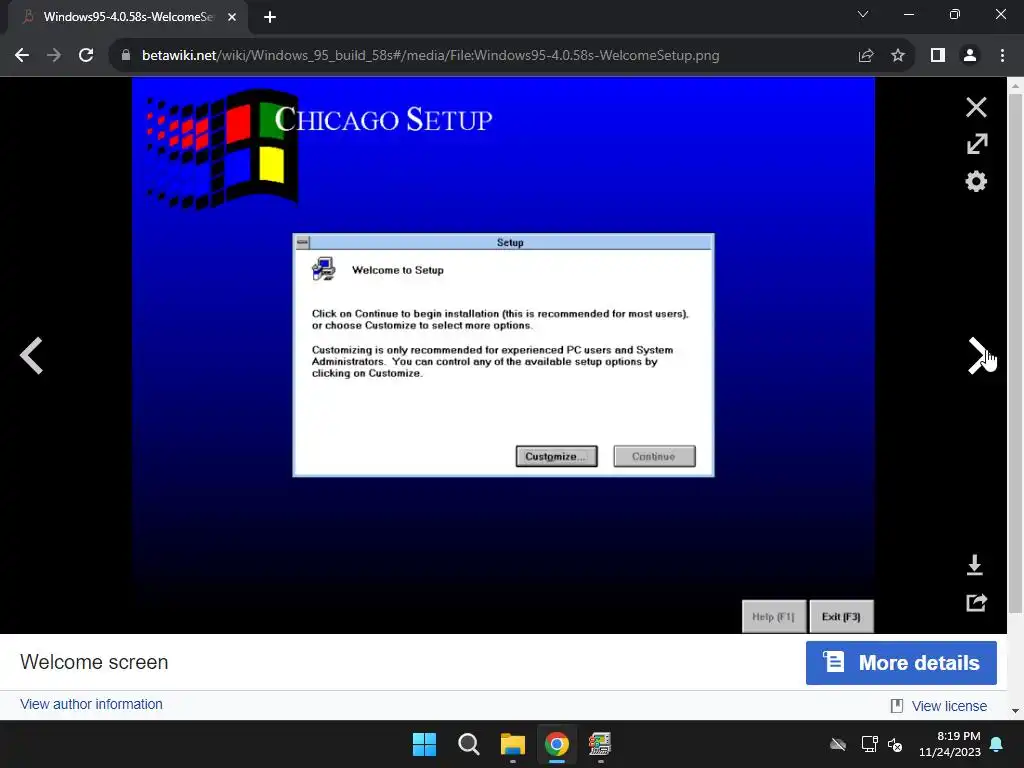The width and height of the screenshot is (1024, 768).
Task: Open media viewer settings gear icon
Action: pos(976,181)
